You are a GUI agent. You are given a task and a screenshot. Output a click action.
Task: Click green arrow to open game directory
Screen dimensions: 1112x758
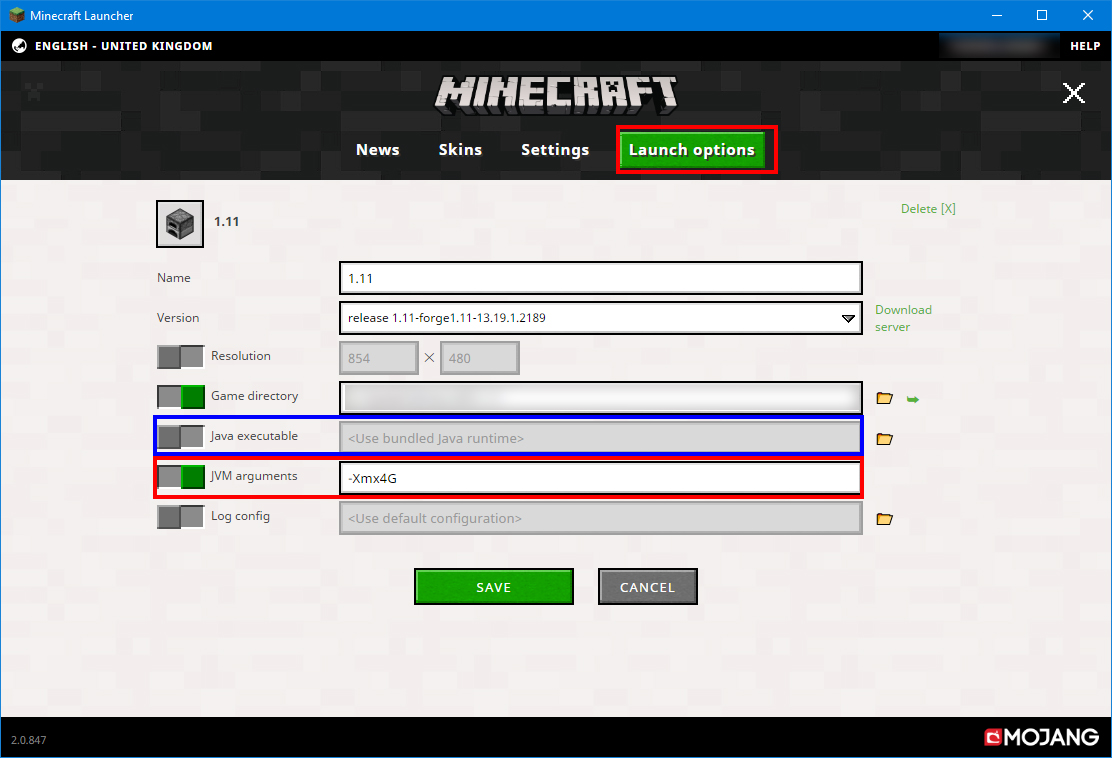pyautogui.click(x=913, y=399)
